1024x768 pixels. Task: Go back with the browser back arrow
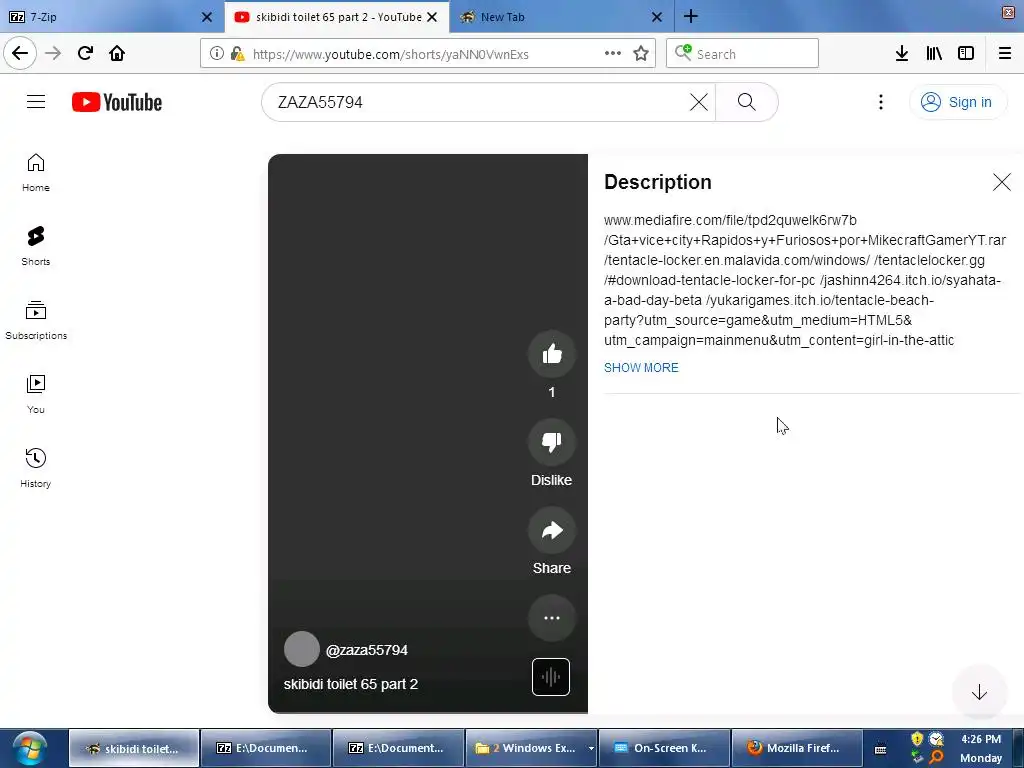(x=20, y=54)
